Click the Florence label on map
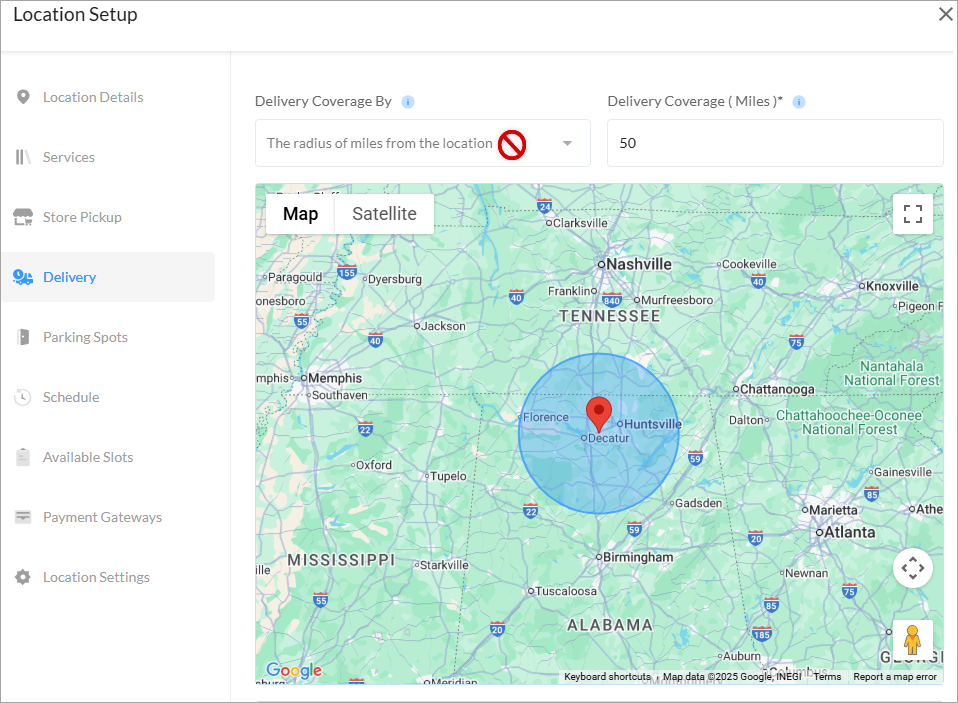The width and height of the screenshot is (958, 703). point(546,417)
